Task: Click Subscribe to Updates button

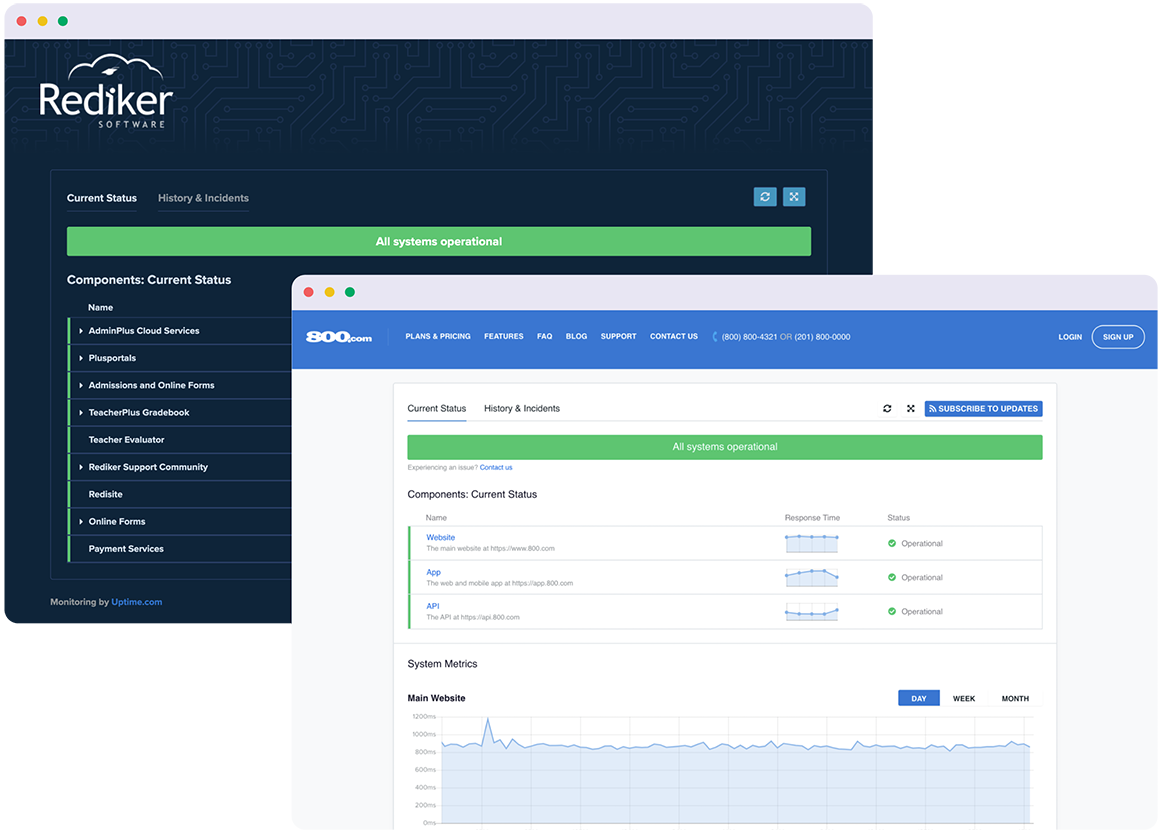Action: pos(983,408)
